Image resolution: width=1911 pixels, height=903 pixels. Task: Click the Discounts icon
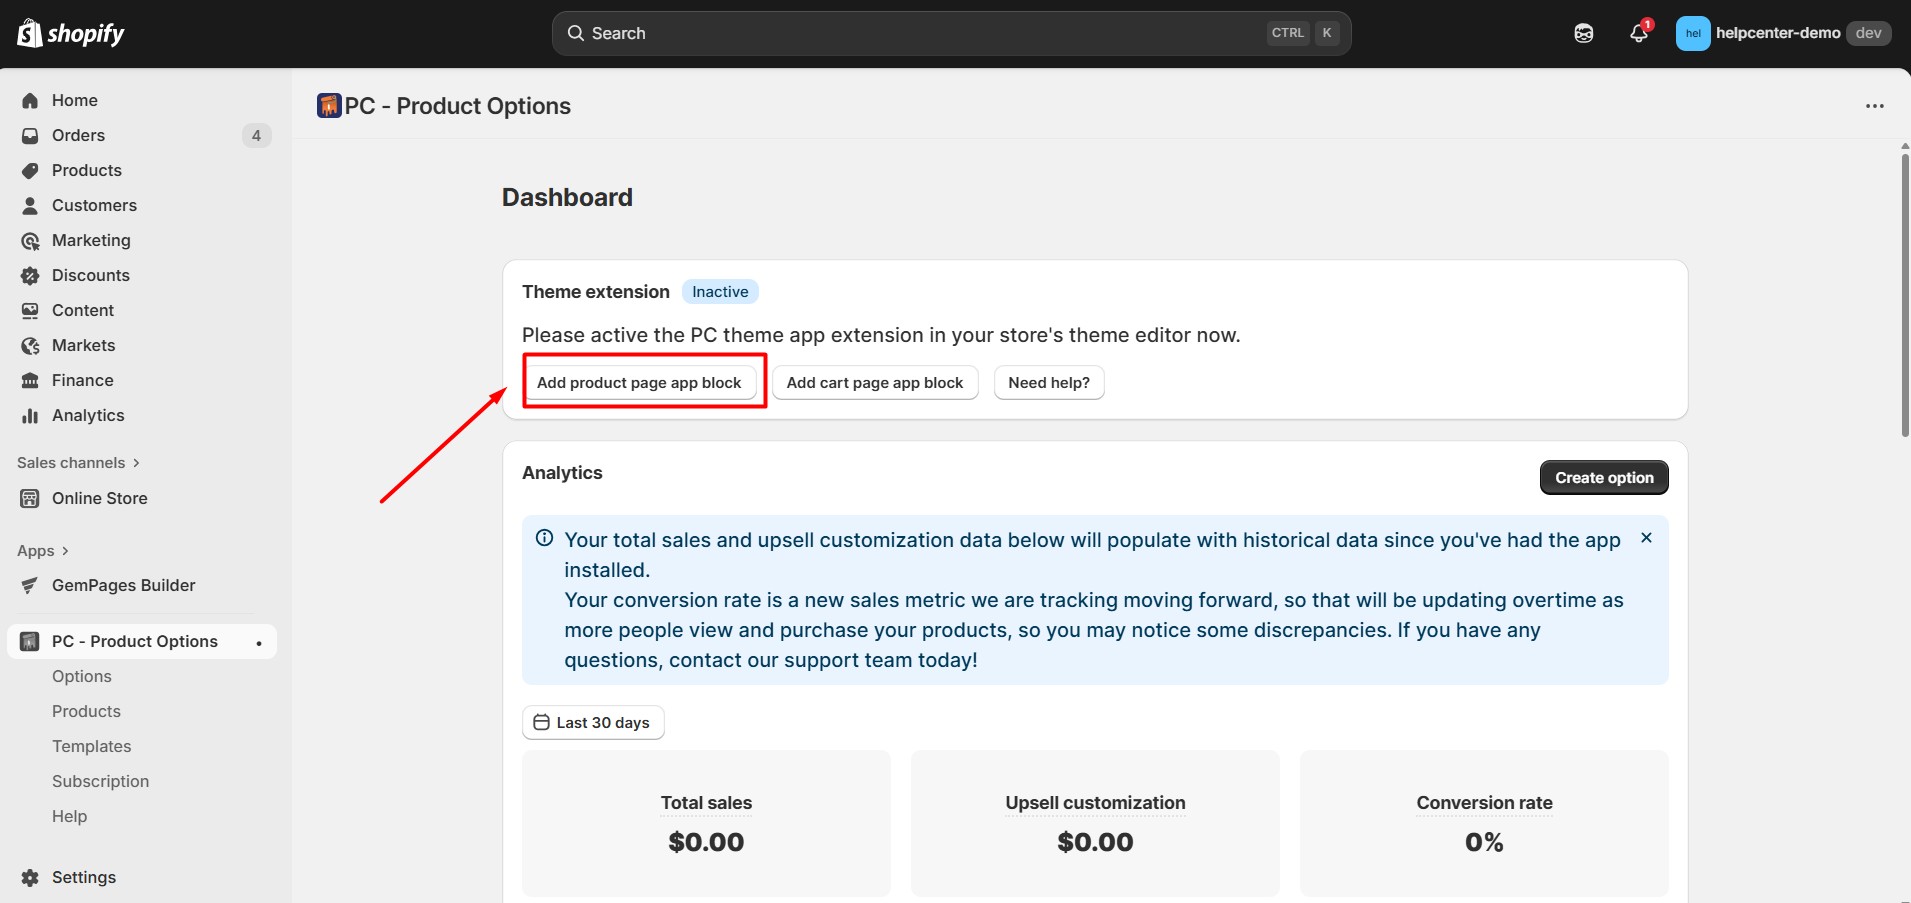(30, 275)
